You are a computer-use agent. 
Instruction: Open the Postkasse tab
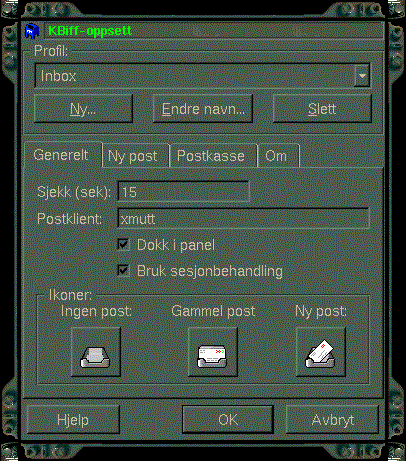[x=213, y=156]
